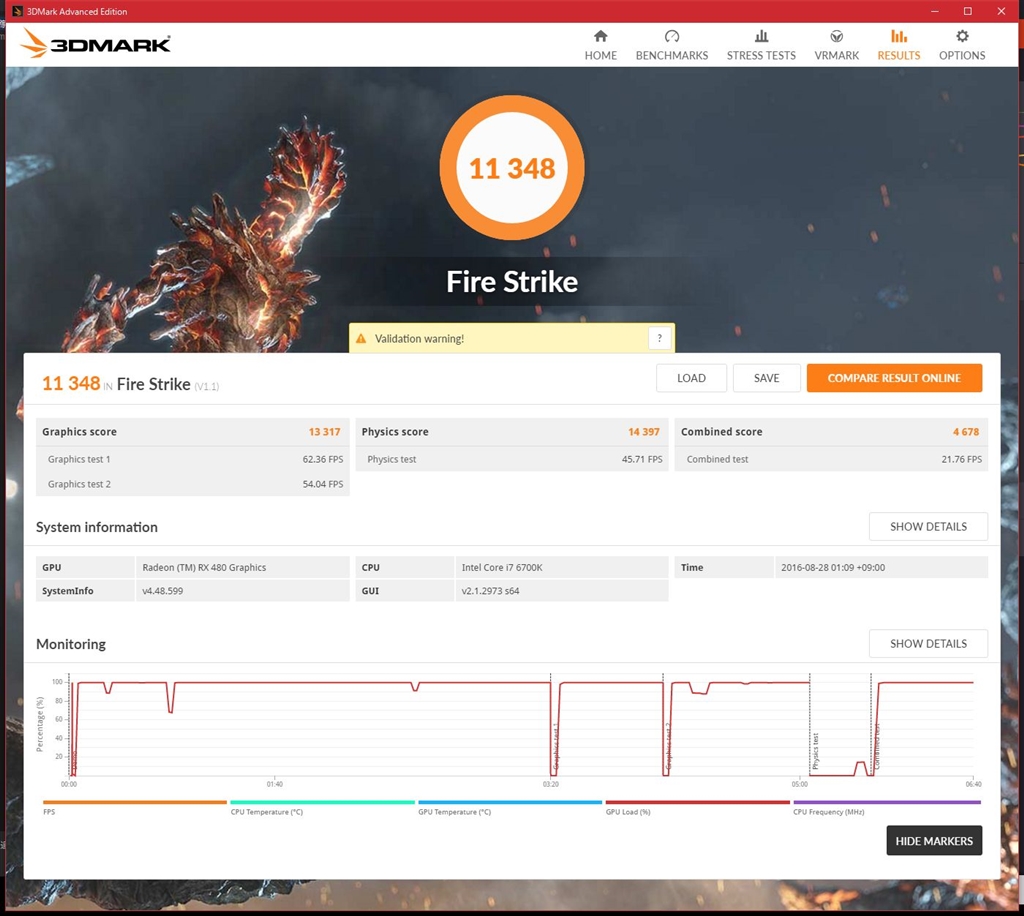The image size is (1024, 916).
Task: Click the Results bar chart icon
Action: coord(899,36)
